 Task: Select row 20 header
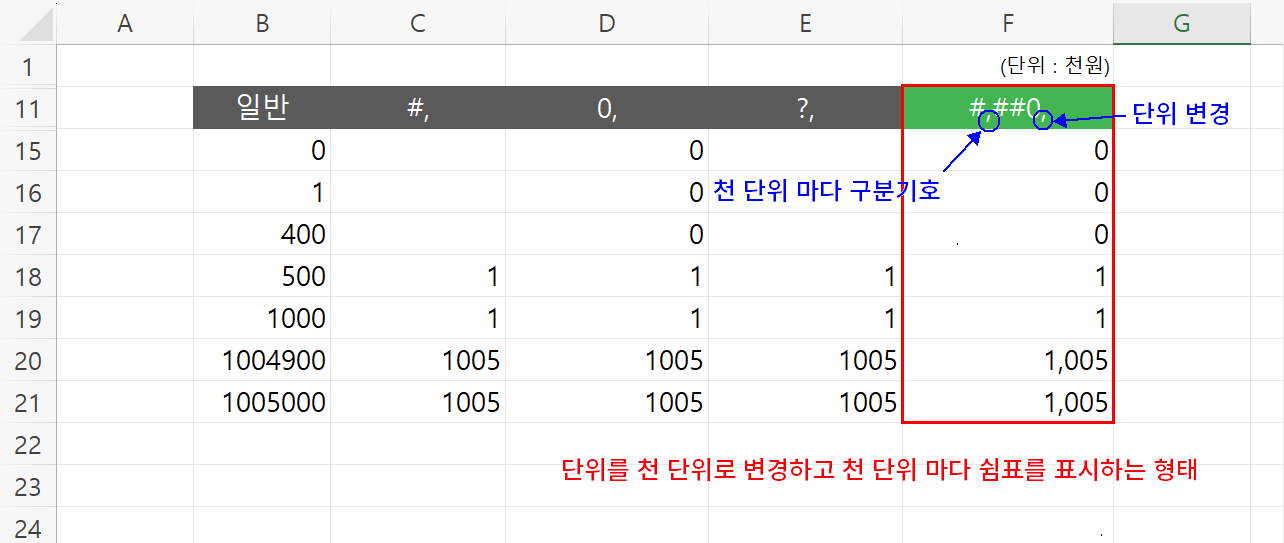coord(28,360)
